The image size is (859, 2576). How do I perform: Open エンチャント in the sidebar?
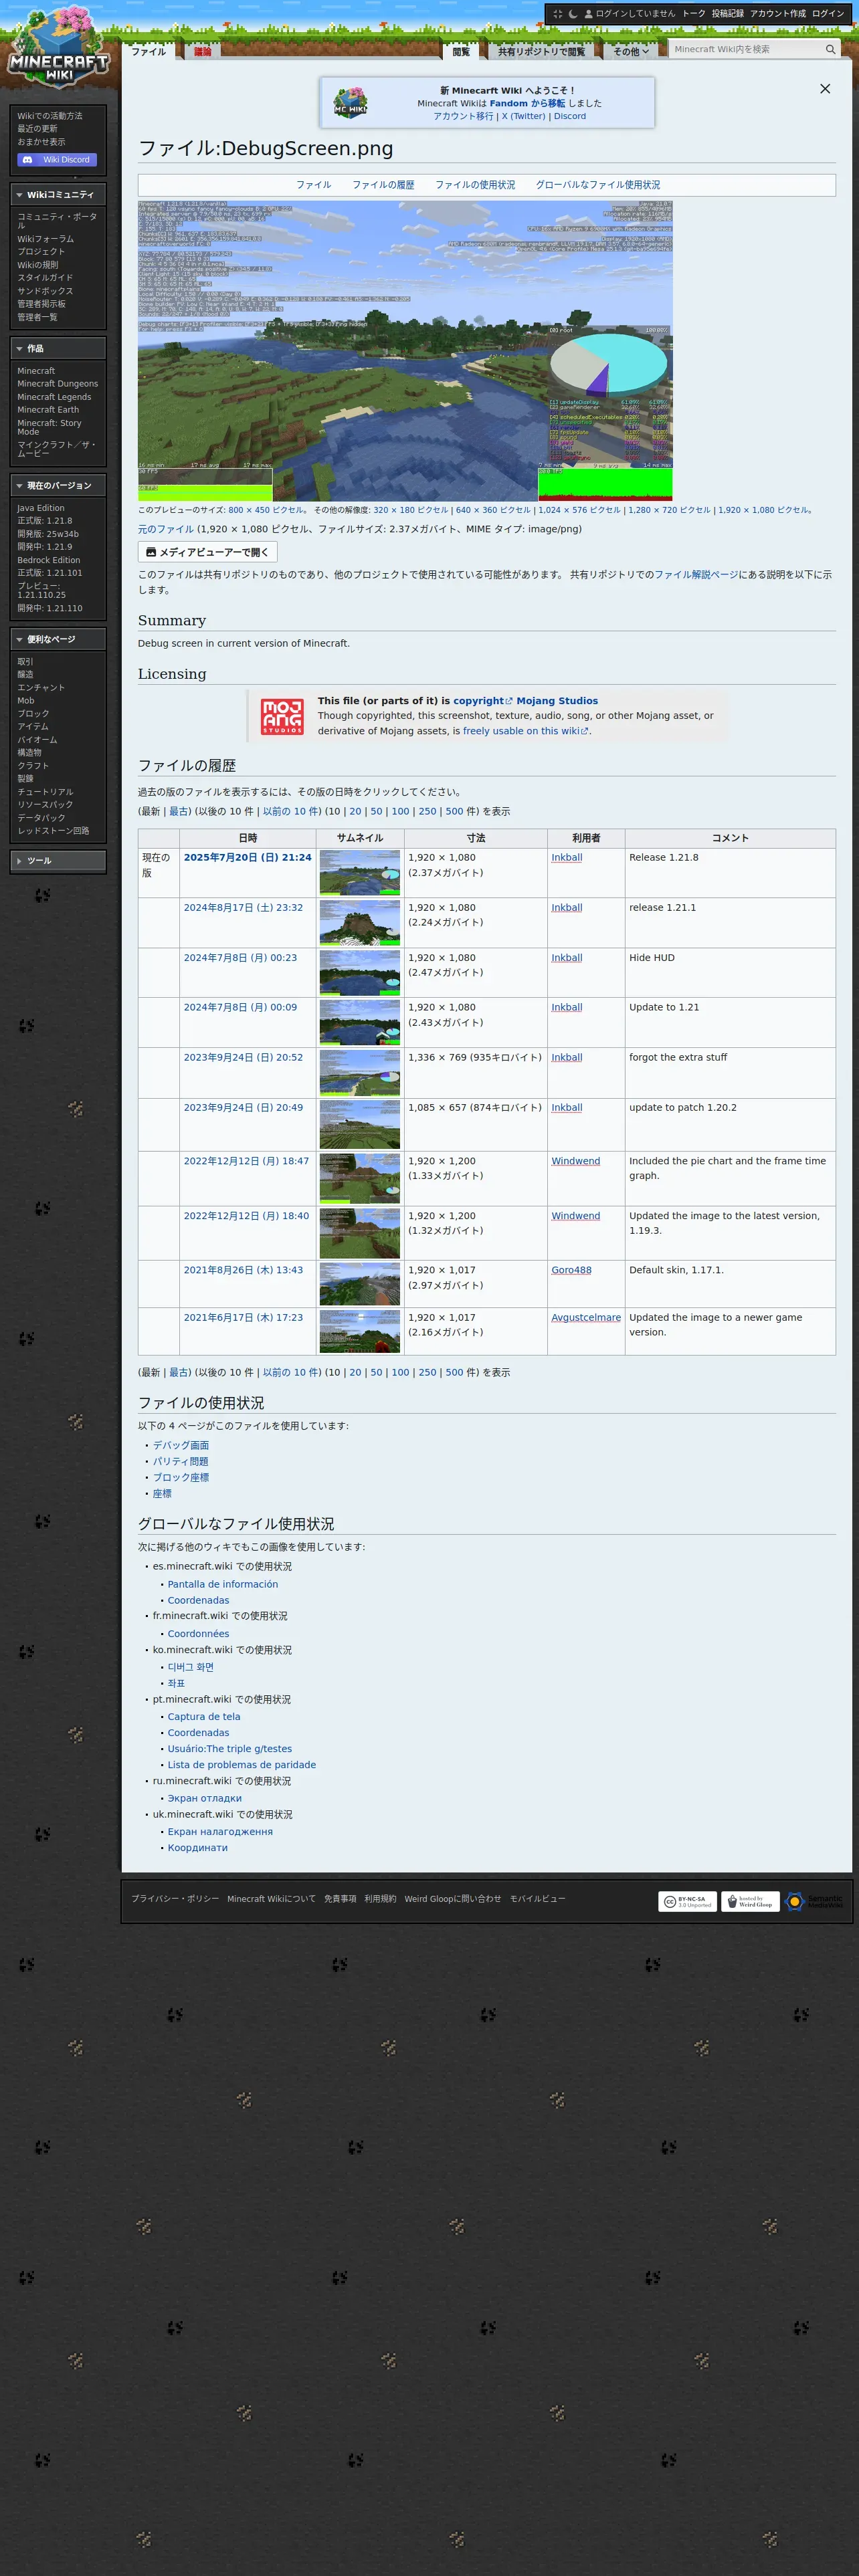point(41,688)
